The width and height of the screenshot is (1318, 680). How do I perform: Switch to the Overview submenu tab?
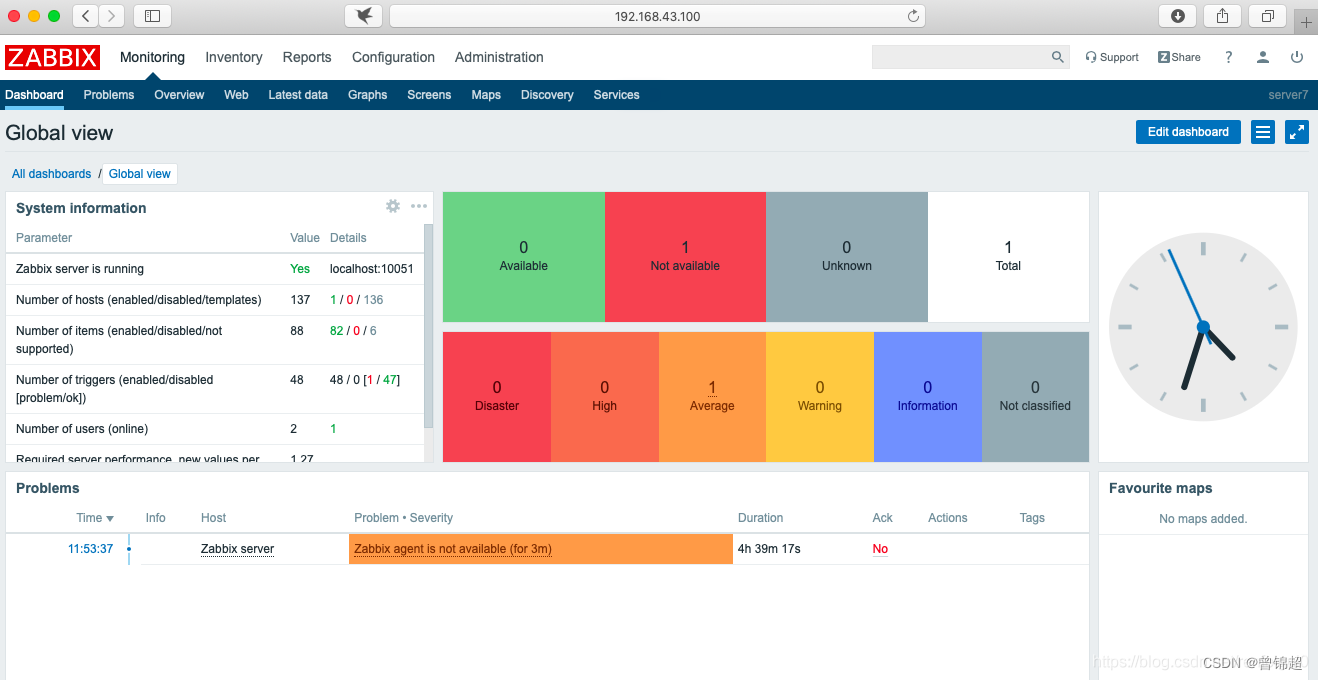(179, 95)
